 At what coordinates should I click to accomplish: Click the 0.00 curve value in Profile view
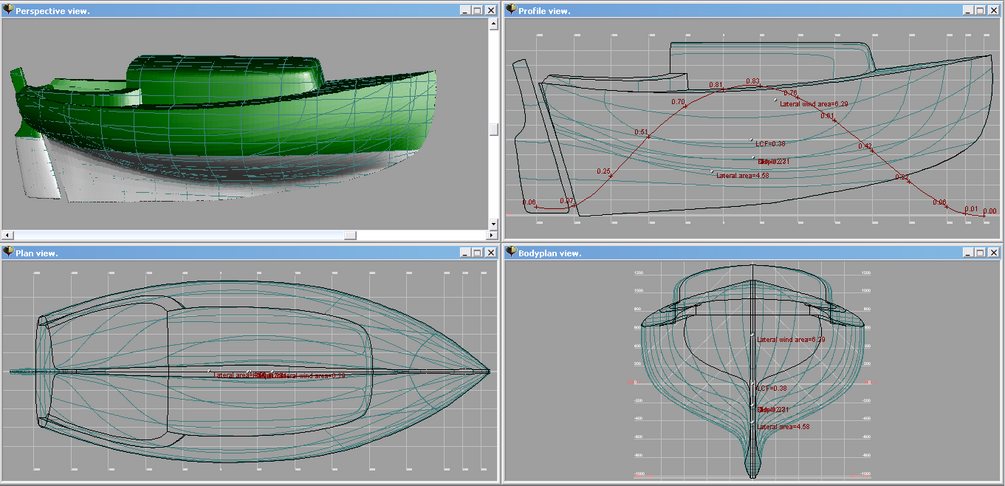point(990,211)
